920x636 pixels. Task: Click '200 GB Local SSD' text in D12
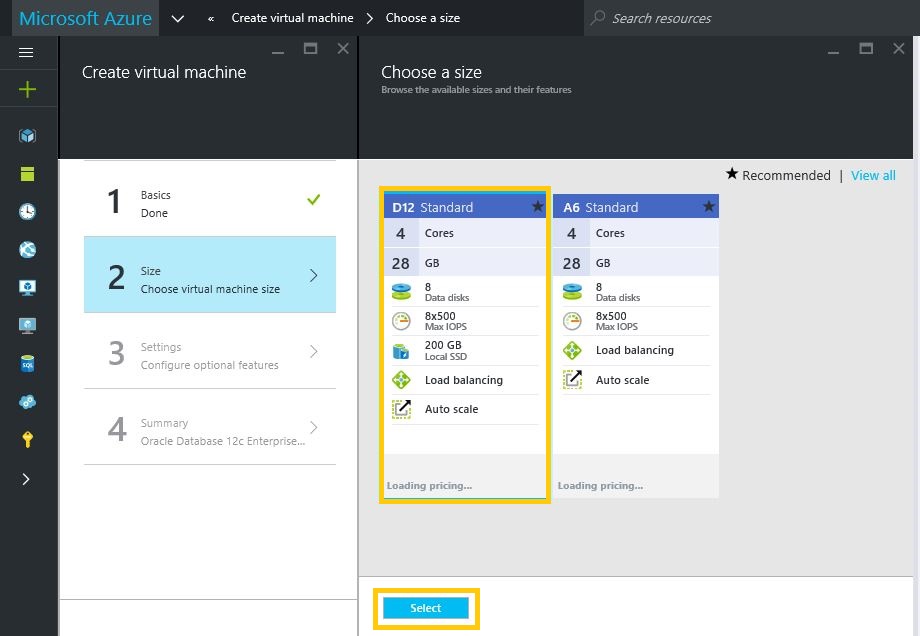(446, 350)
